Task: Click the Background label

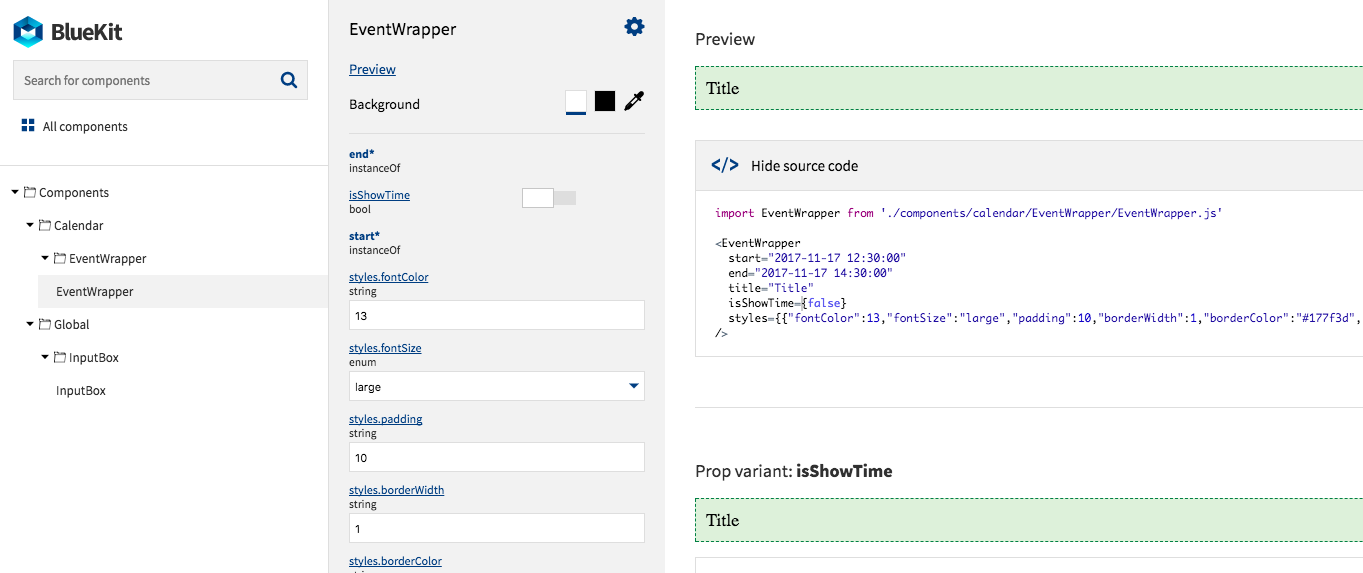Action: 384,104
